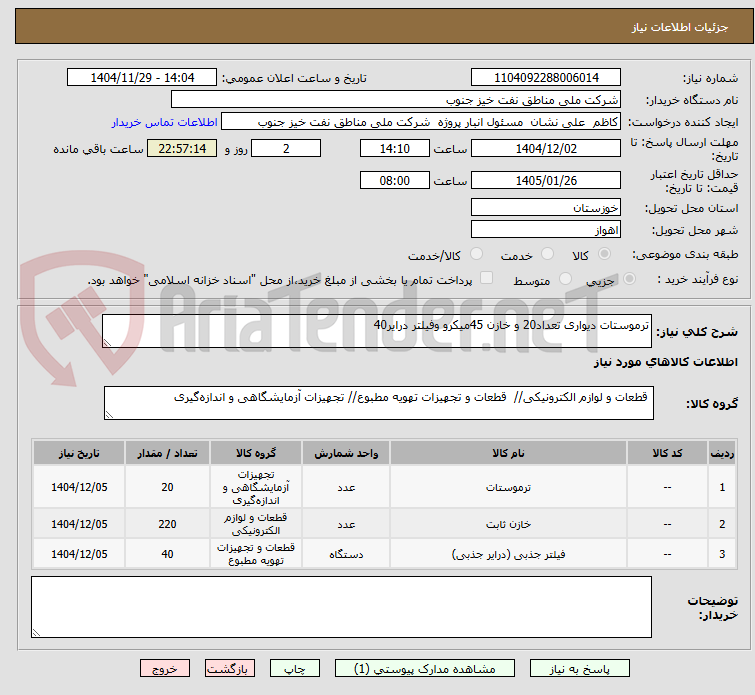This screenshot has width=755, height=695.
Task: Click the تاریخ نیاز column header
Action: (79, 453)
